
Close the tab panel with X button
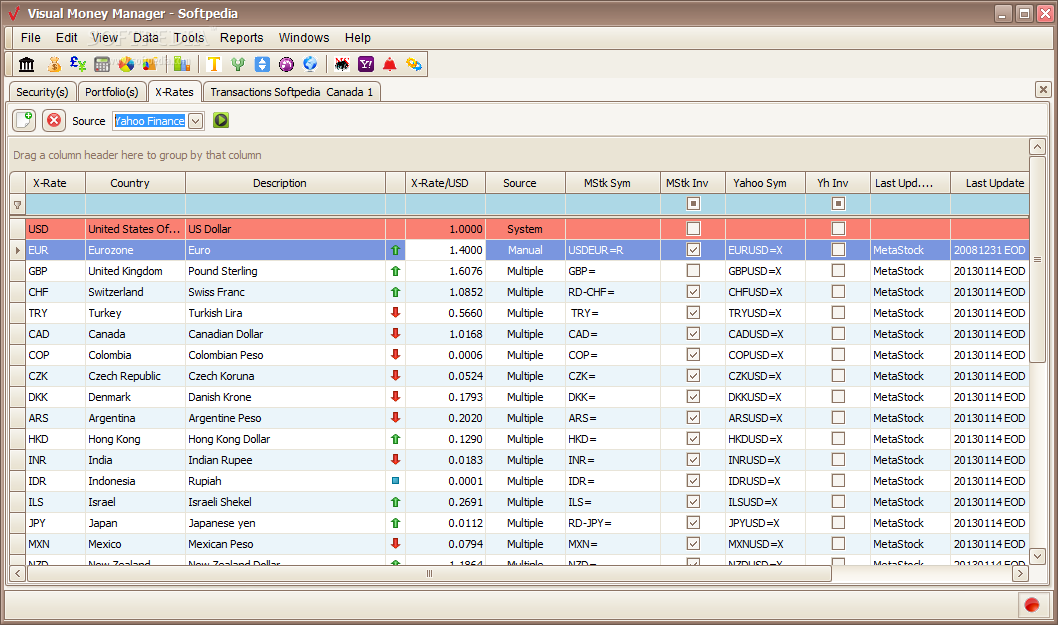(1043, 89)
